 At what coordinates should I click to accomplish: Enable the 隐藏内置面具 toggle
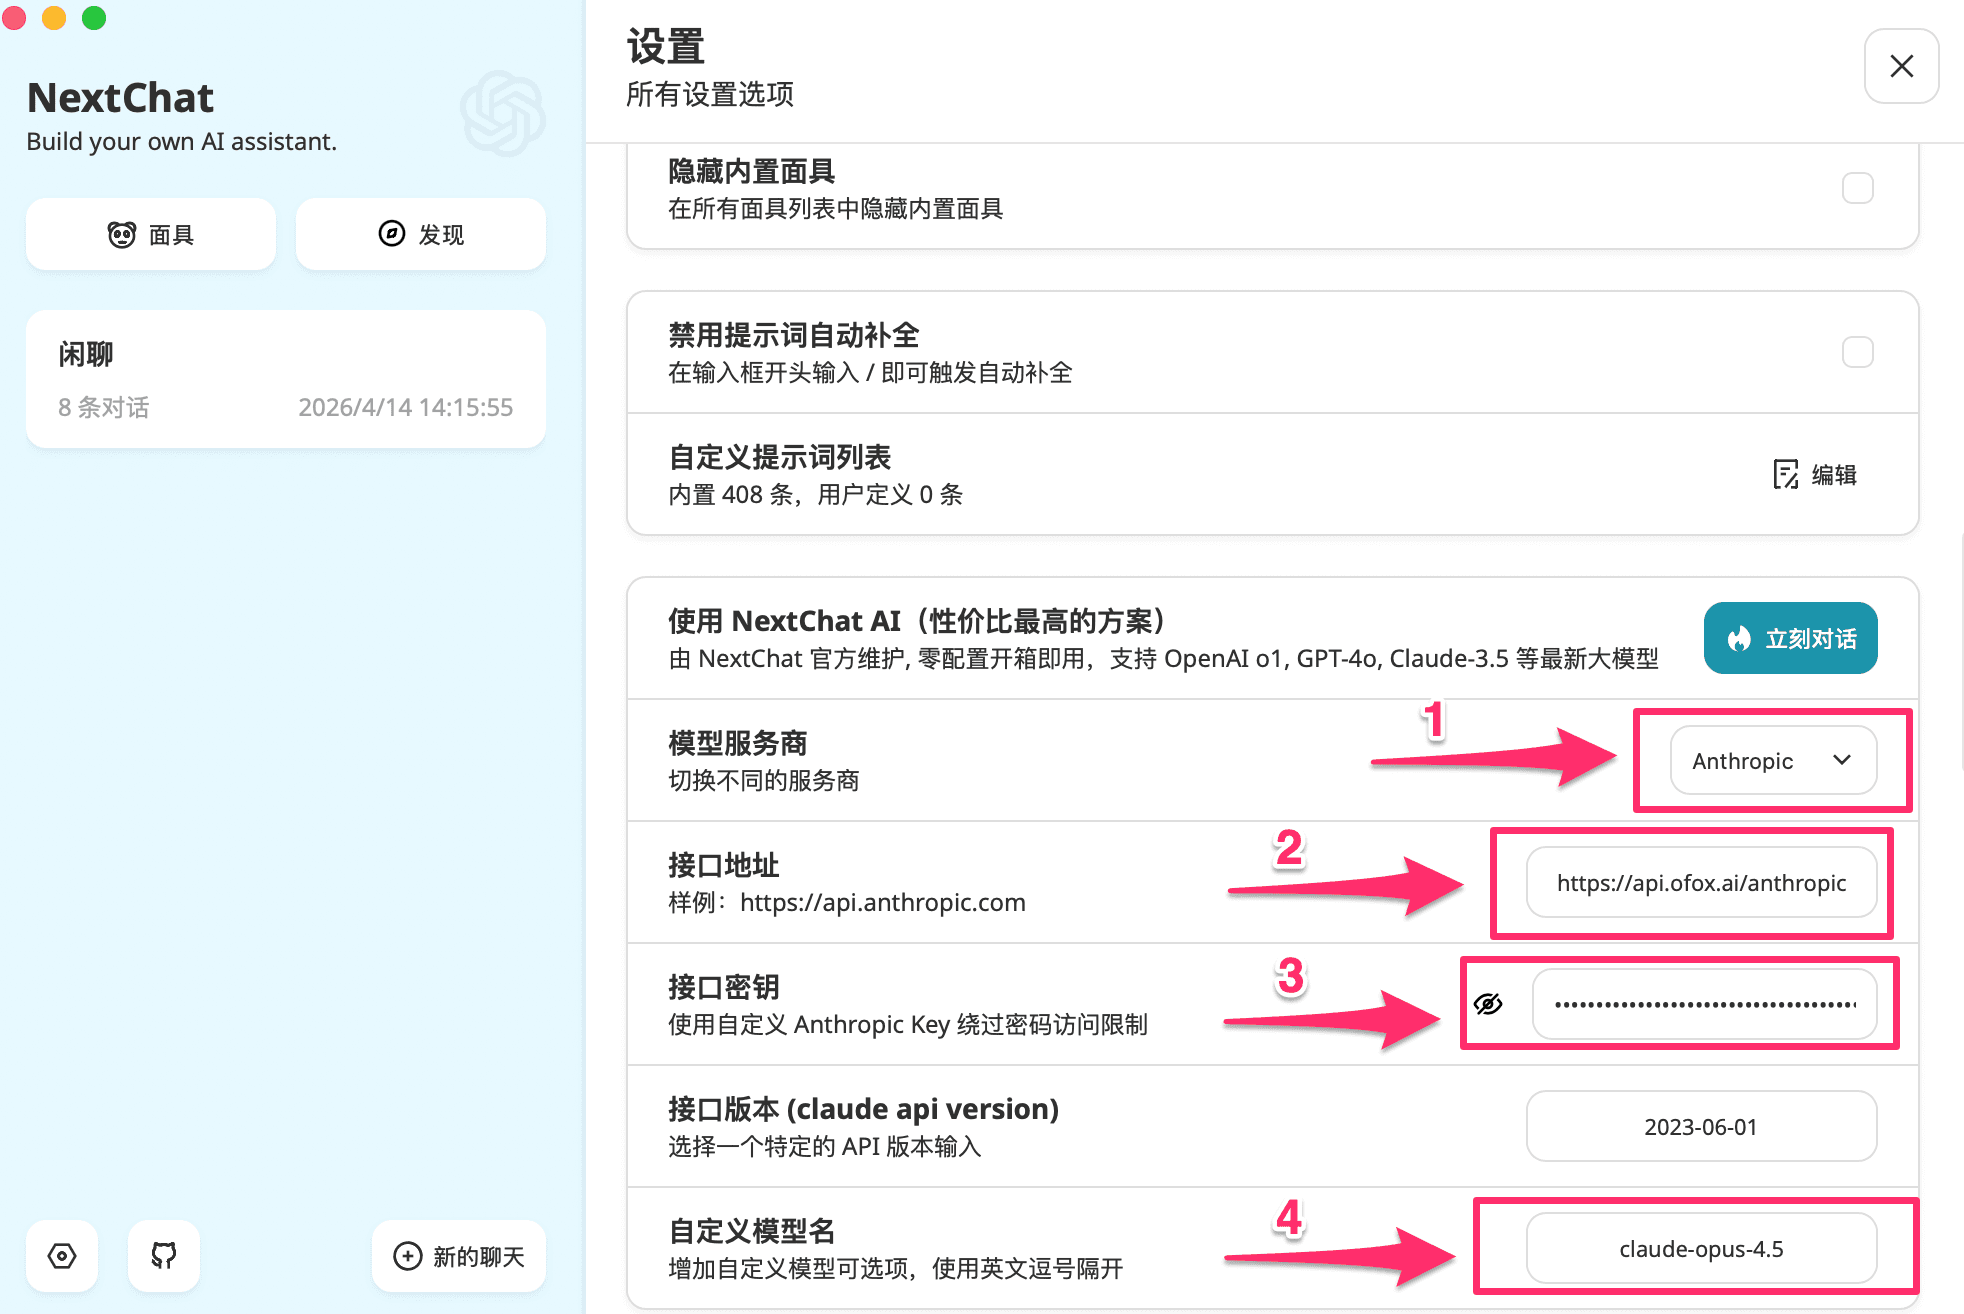[1858, 187]
